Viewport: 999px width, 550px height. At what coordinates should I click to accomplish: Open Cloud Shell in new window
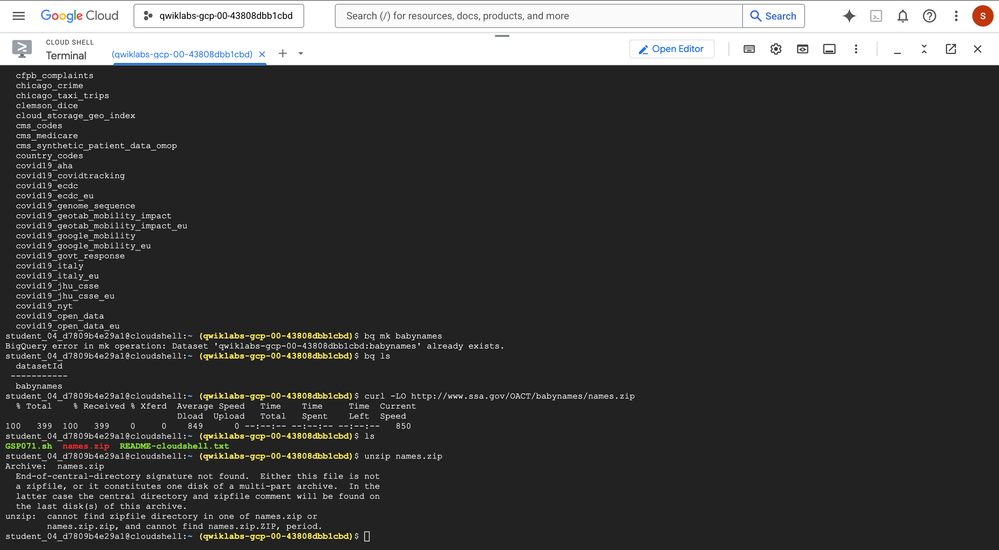coord(951,49)
